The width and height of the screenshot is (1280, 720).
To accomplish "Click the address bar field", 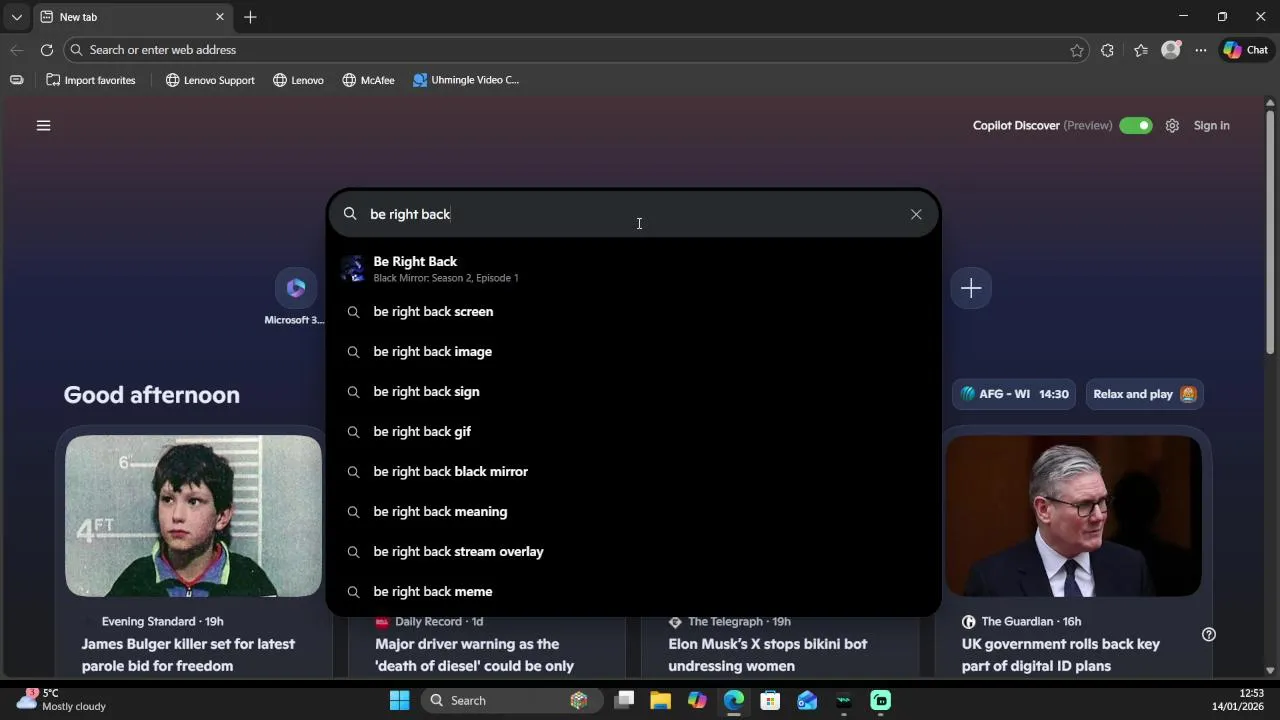I will 575,50.
